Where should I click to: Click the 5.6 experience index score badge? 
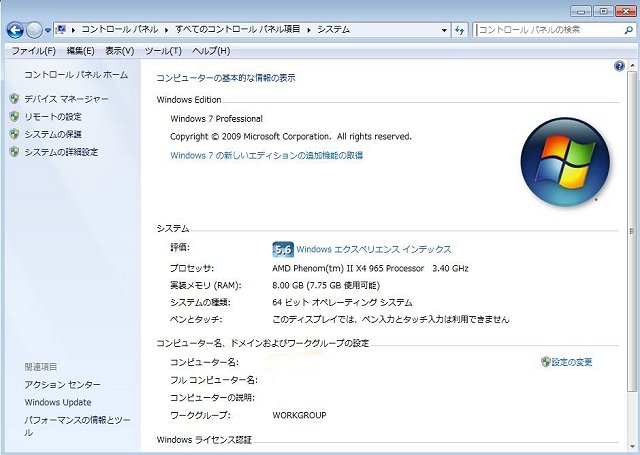click(x=283, y=249)
